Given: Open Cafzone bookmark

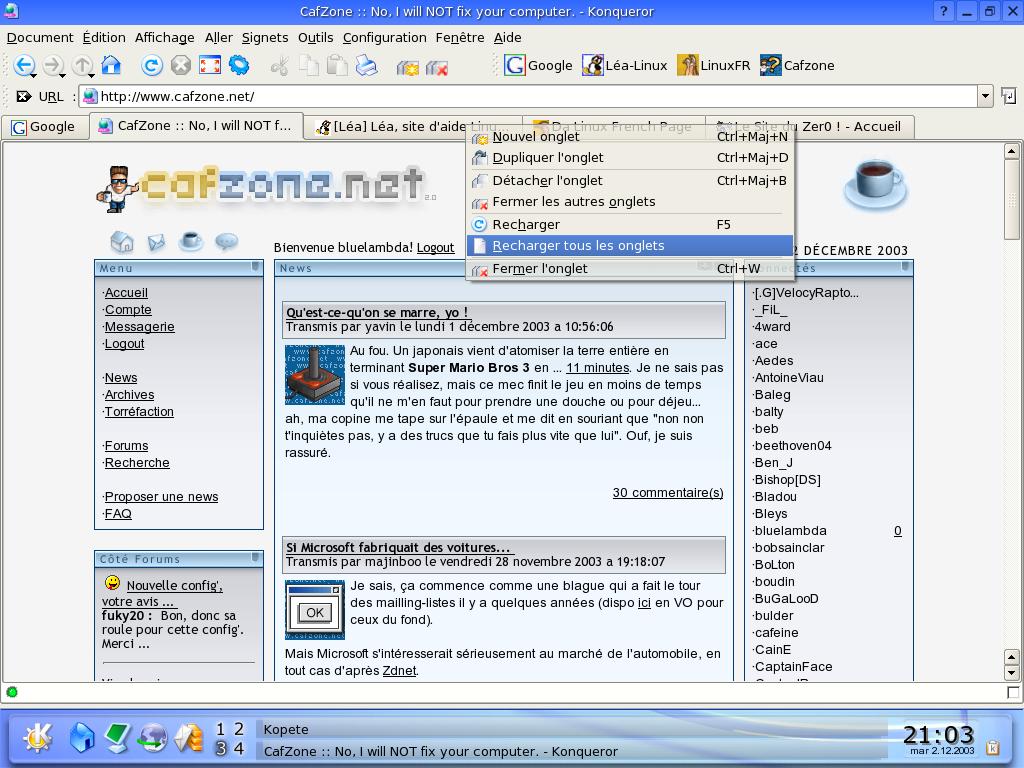Looking at the screenshot, I should tap(797, 65).
